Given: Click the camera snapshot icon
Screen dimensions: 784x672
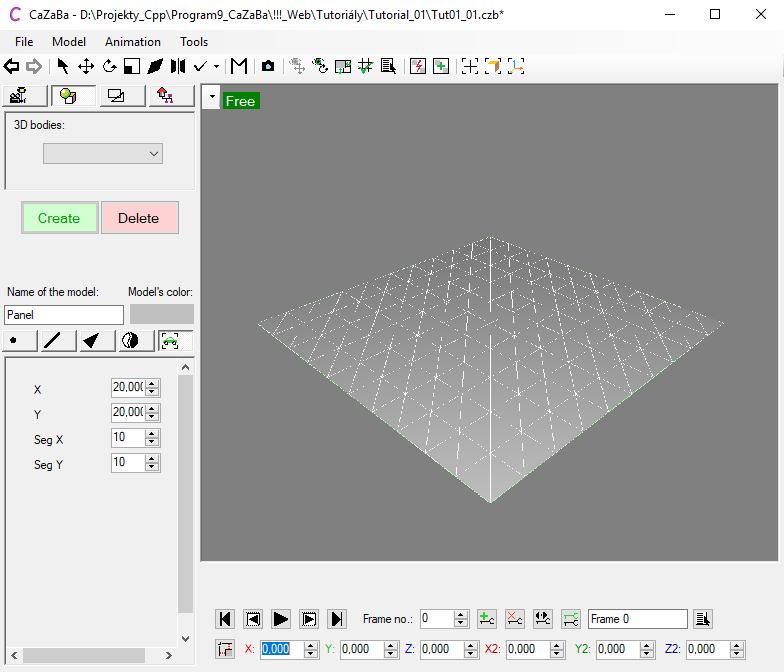Looking at the screenshot, I should [268, 66].
